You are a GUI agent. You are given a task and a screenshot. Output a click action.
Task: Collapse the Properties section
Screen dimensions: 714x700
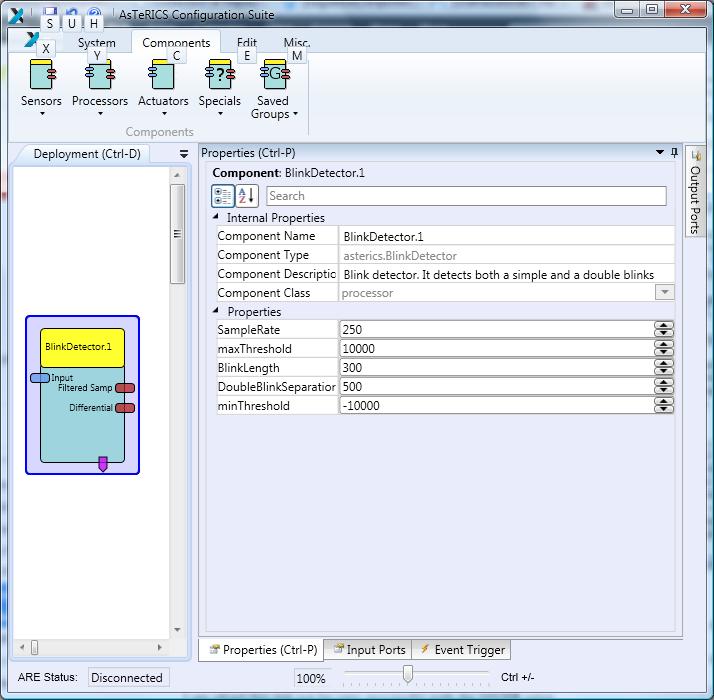[x=216, y=311]
